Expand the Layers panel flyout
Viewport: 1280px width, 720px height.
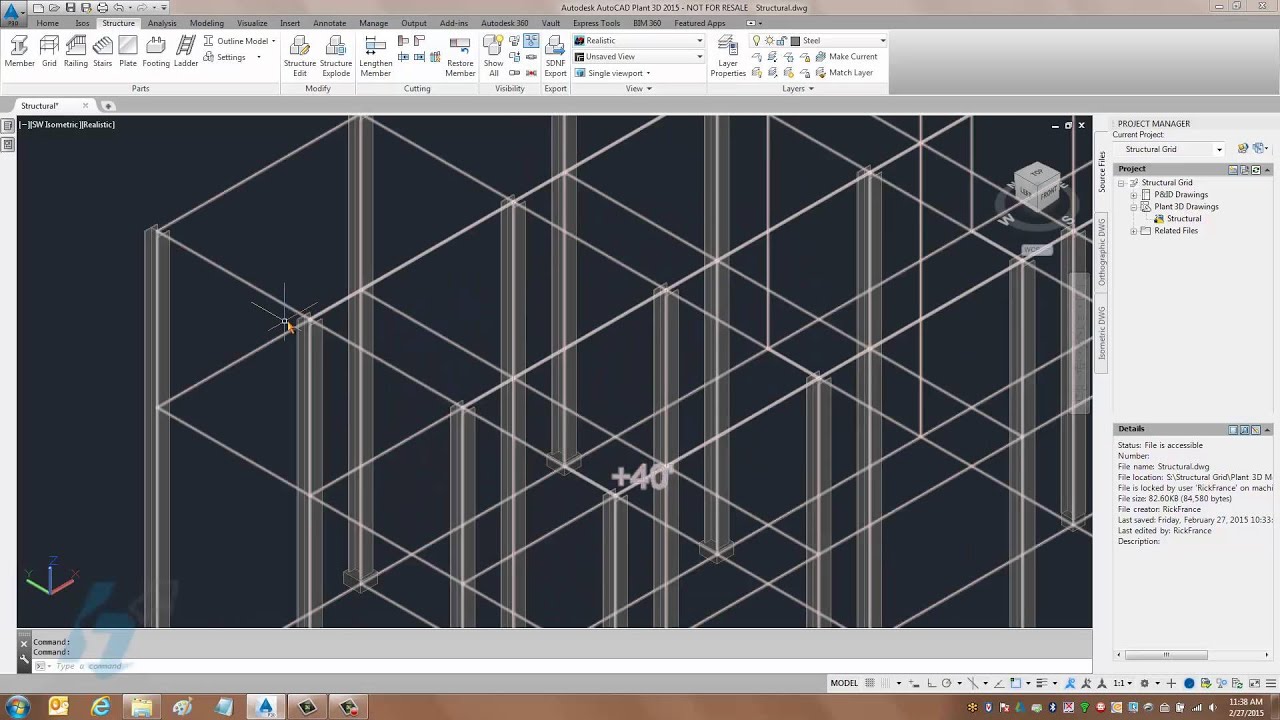tap(797, 89)
